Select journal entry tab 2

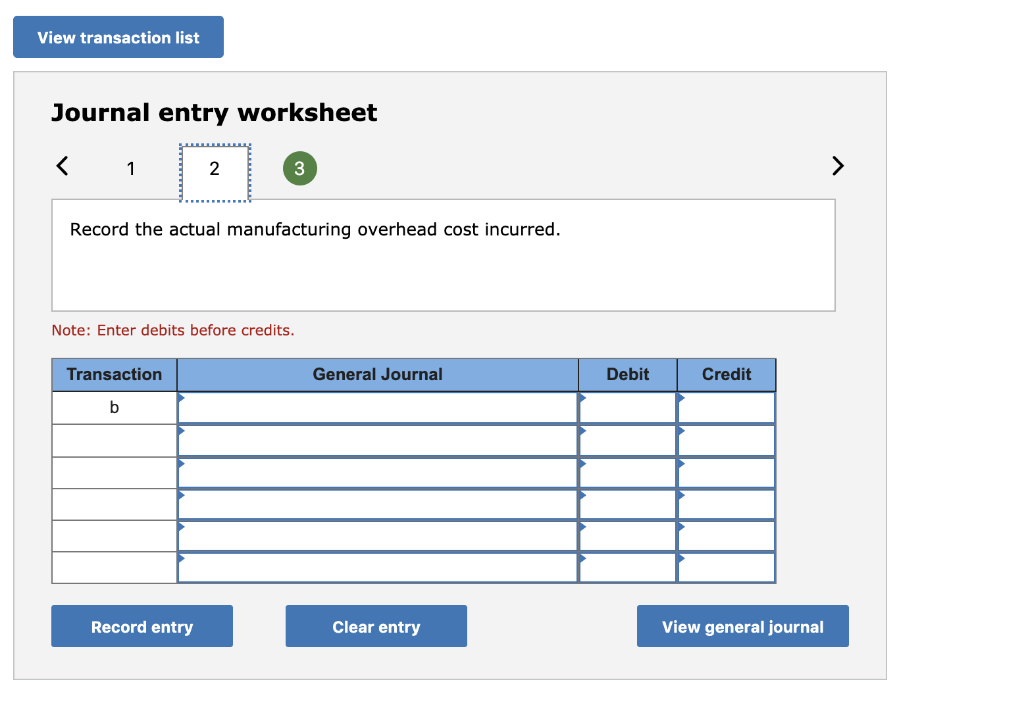tap(215, 172)
